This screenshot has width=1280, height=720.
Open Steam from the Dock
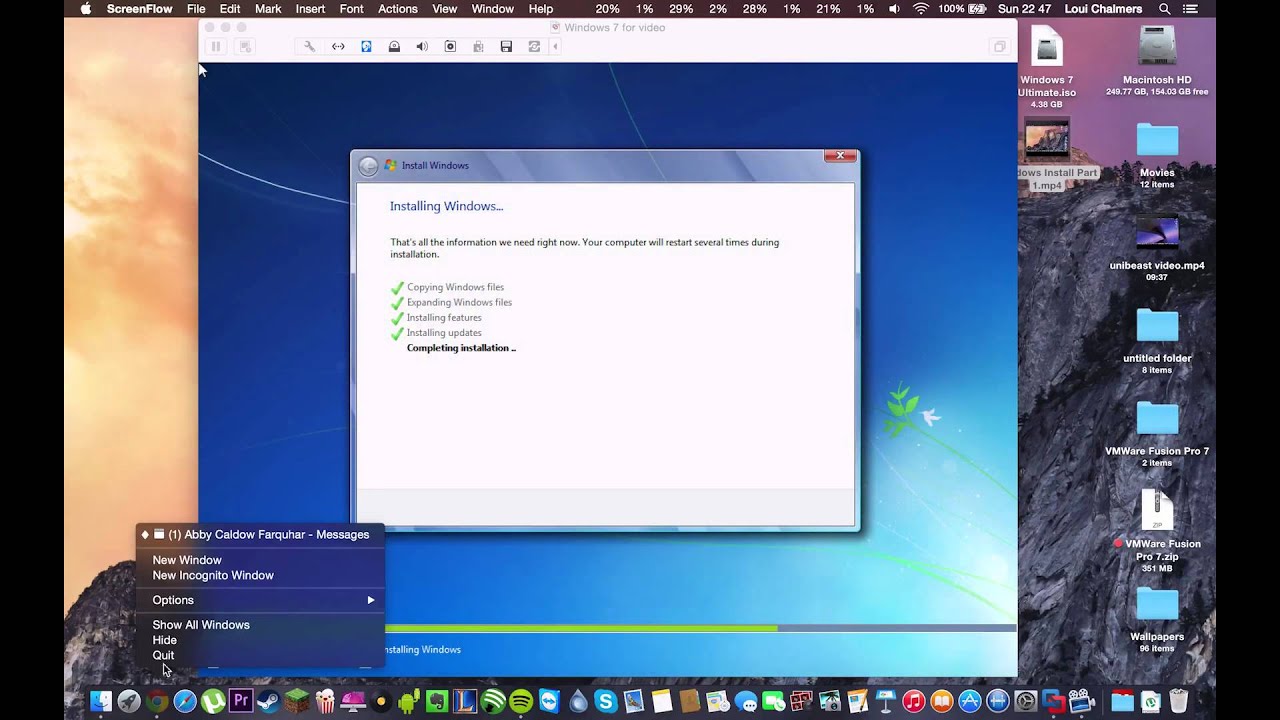269,701
